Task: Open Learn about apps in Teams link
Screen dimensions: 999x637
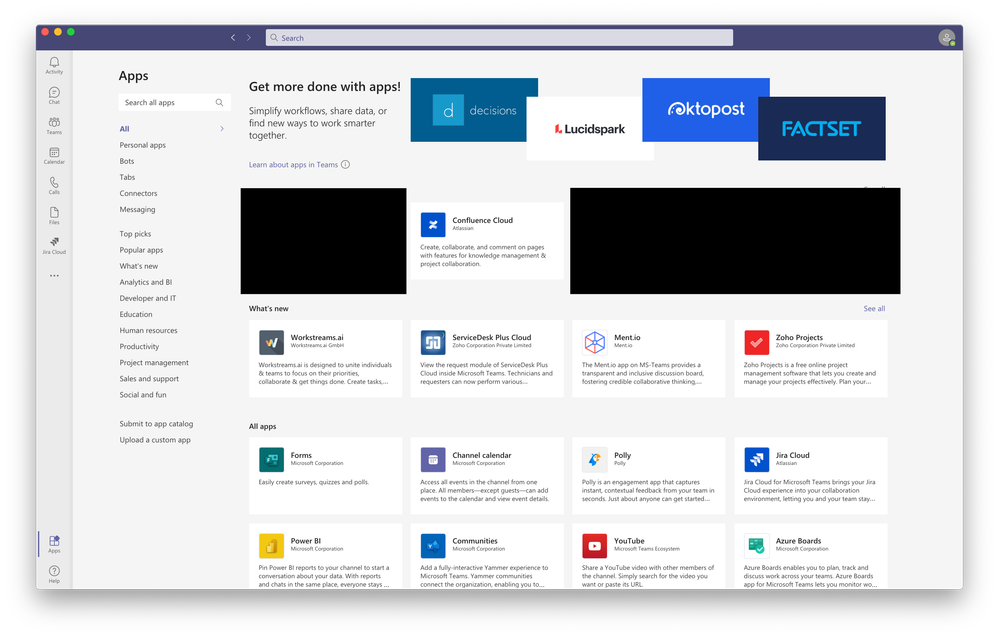Action: pos(293,164)
